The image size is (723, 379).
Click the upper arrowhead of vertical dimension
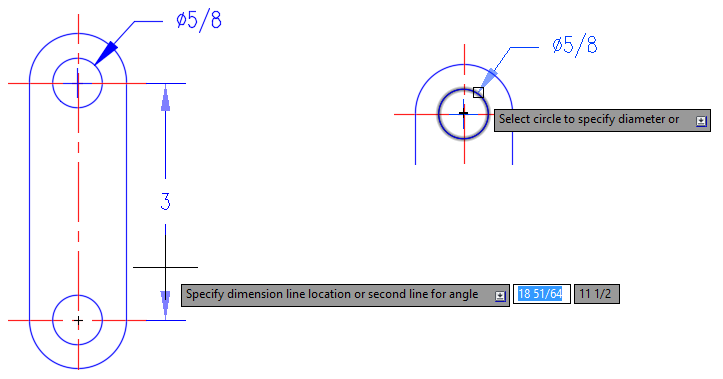click(166, 98)
